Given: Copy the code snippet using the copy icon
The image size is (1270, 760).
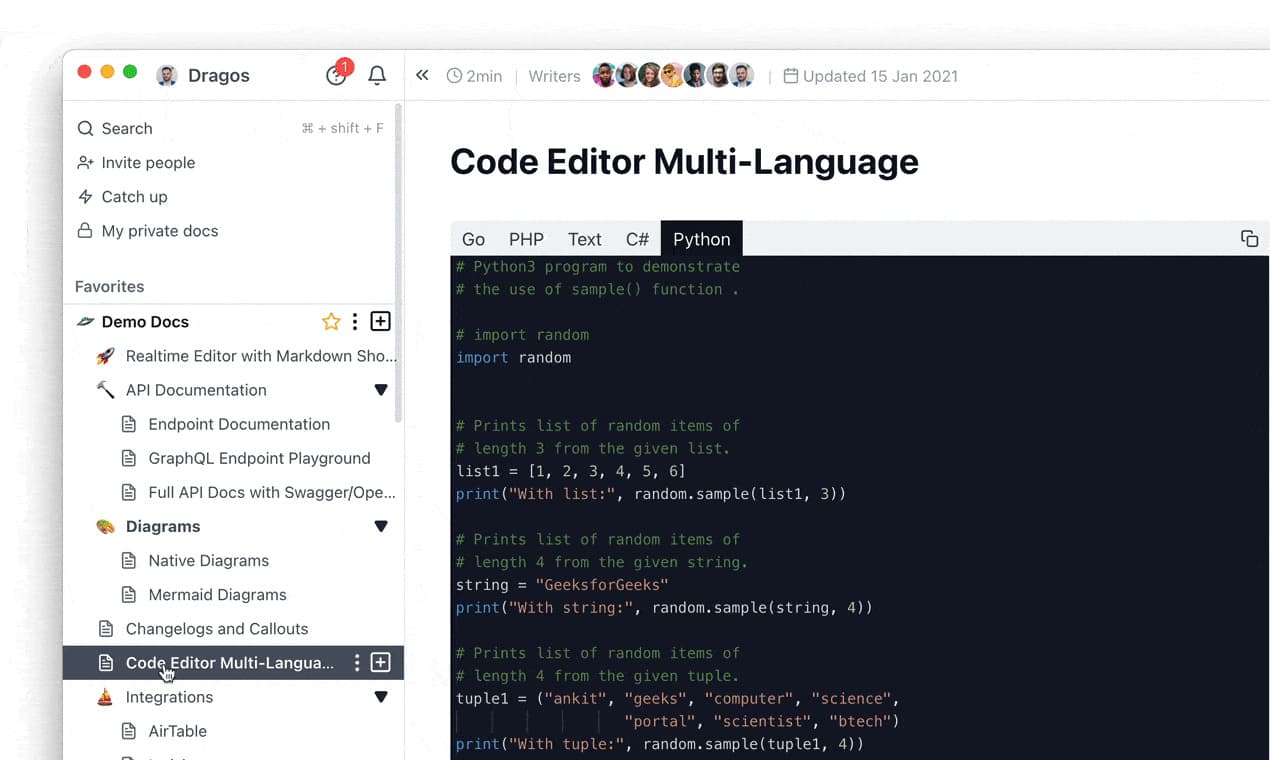Looking at the screenshot, I should 1249,238.
